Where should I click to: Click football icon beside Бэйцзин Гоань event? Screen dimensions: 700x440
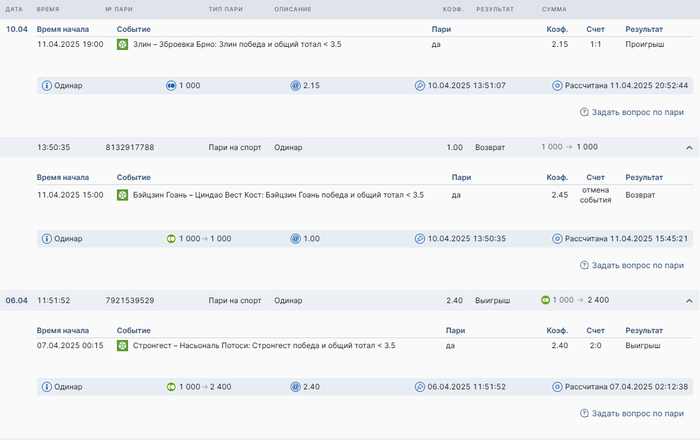click(122, 195)
